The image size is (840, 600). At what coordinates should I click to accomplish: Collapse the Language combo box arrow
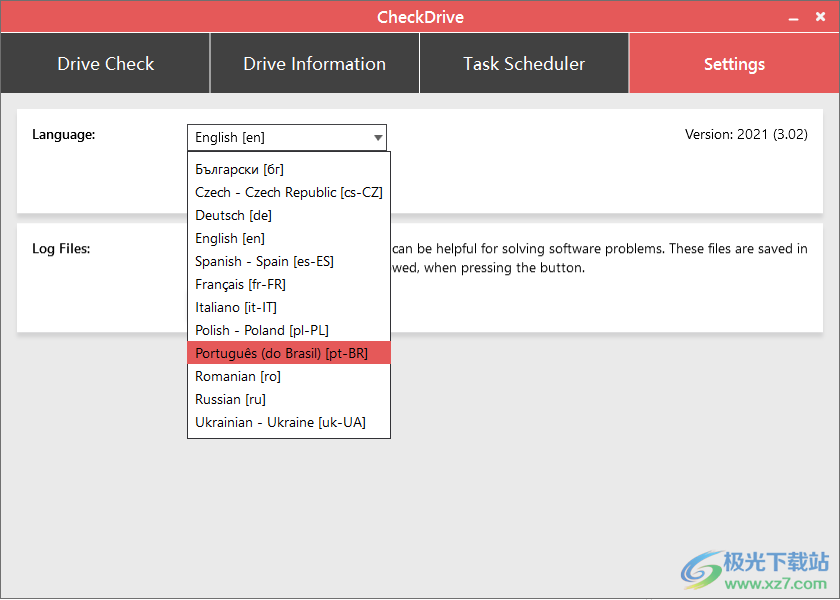click(x=378, y=138)
